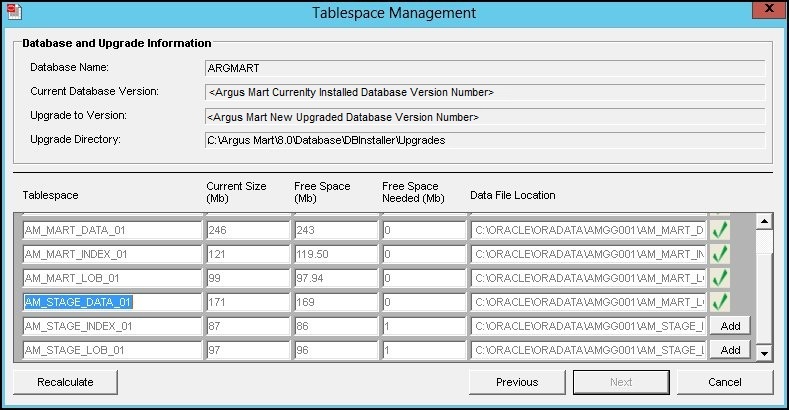Click free space needed for AM_STAGE_INDEX_01
Screen dimensions: 789x410
pyautogui.click(x=424, y=326)
